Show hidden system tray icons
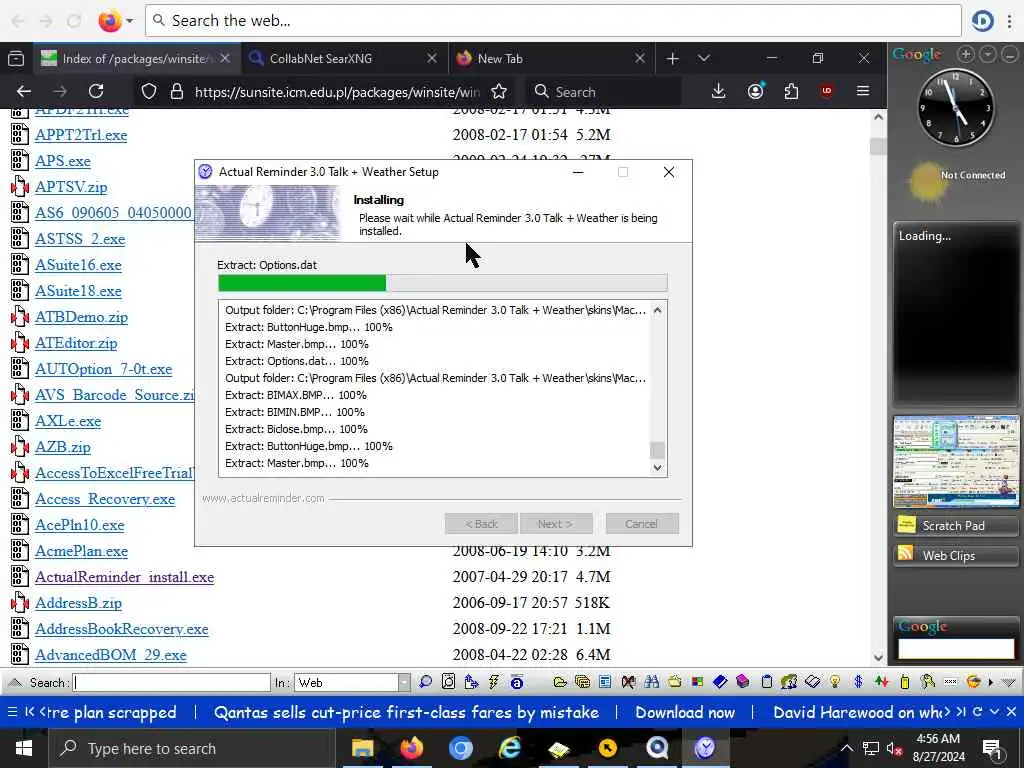 click(x=846, y=748)
